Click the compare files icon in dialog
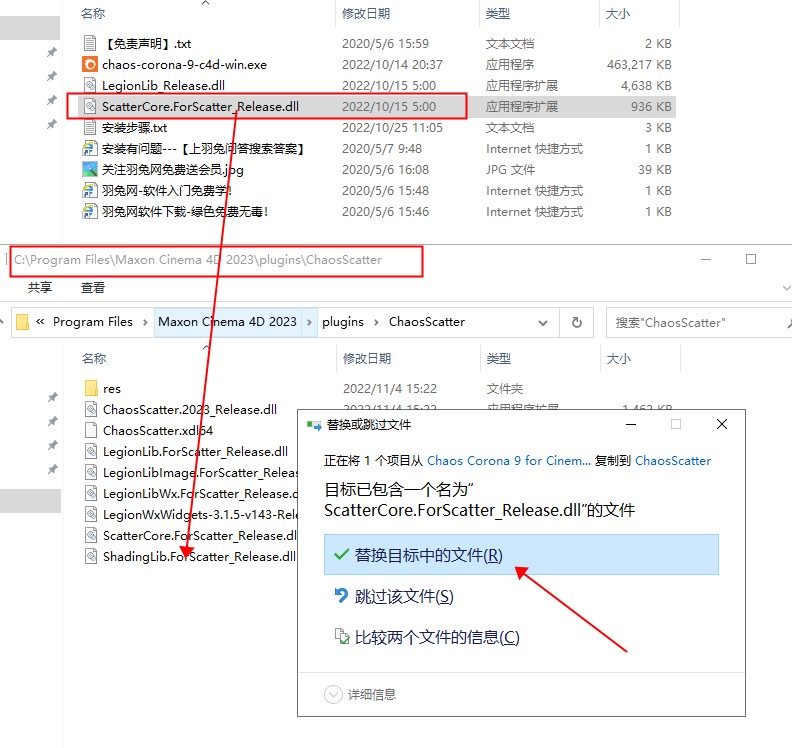Viewport: 792px width, 748px height. coord(342,636)
